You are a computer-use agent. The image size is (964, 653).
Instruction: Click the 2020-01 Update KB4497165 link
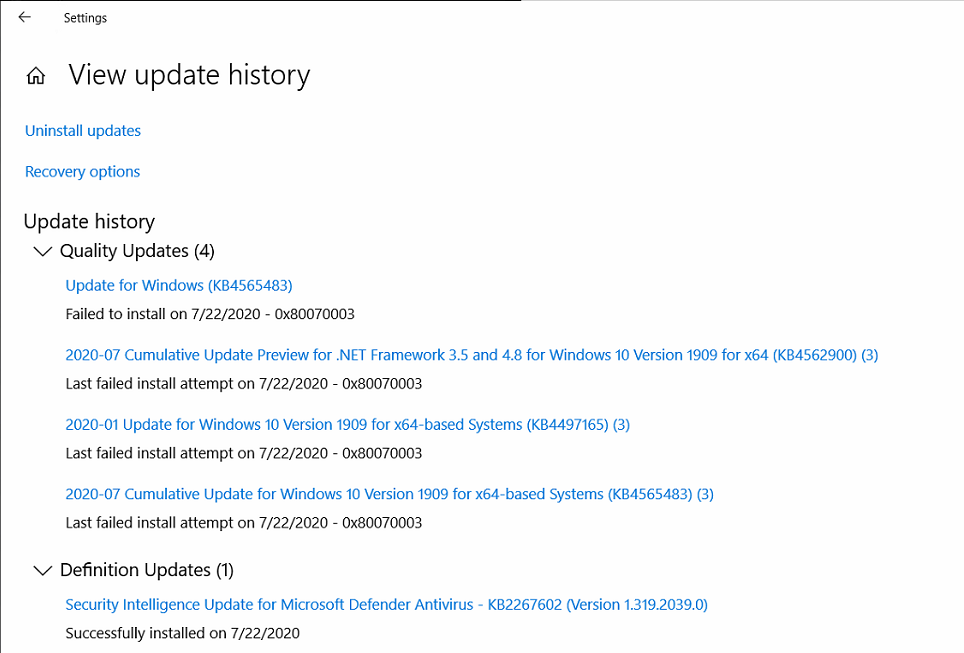point(347,424)
